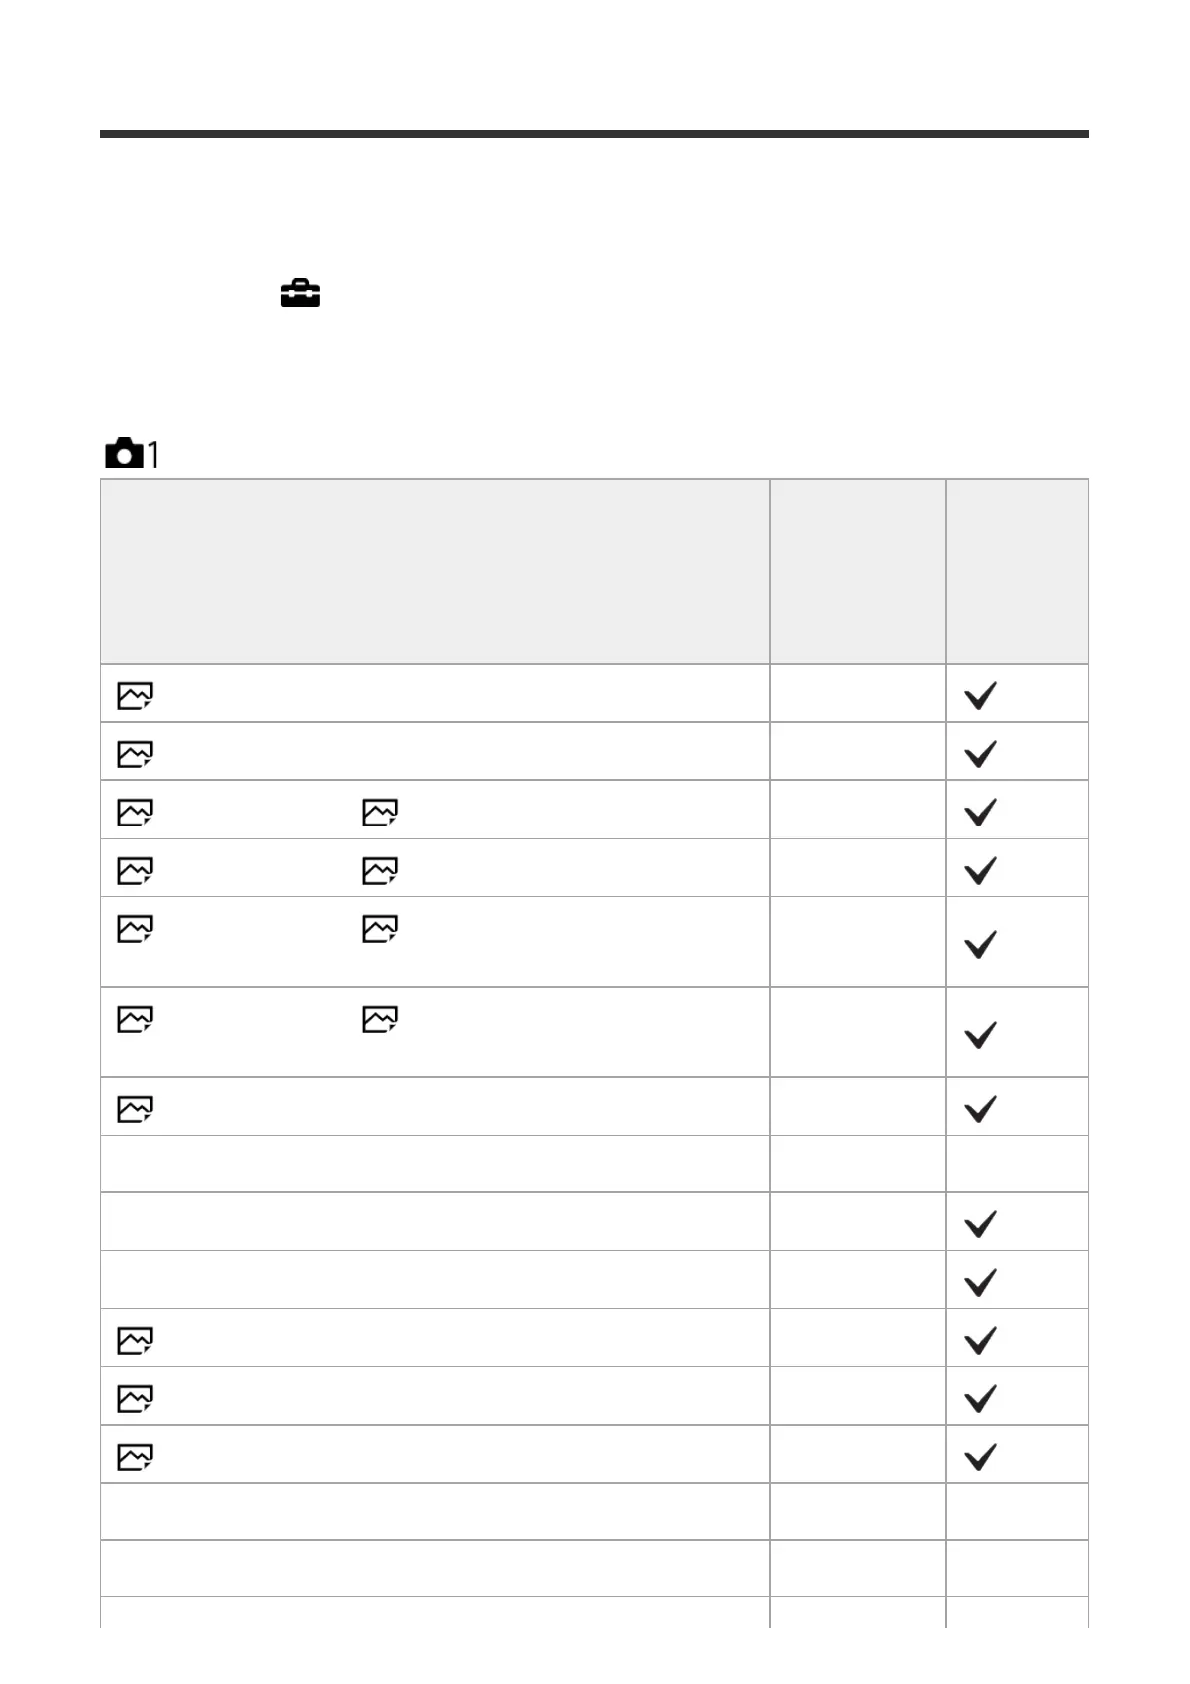Select the second image icon in the fifth row
The height and width of the screenshot is (1684, 1190).
pyautogui.click(x=380, y=929)
